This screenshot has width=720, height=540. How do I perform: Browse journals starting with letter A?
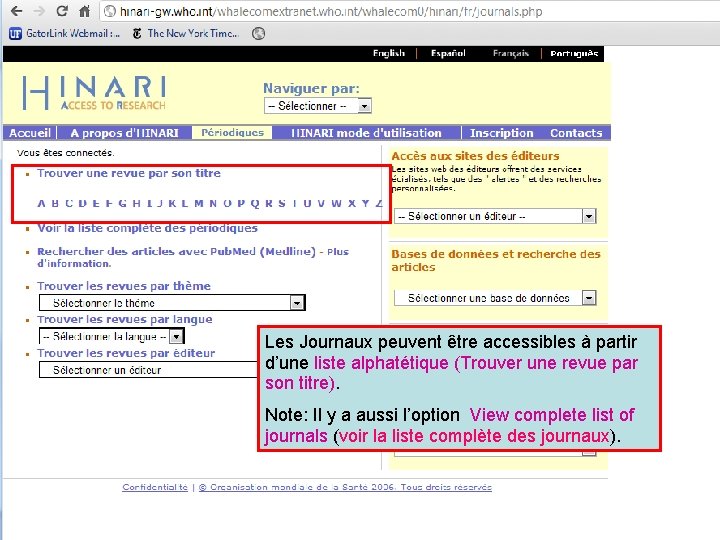[x=41, y=203]
